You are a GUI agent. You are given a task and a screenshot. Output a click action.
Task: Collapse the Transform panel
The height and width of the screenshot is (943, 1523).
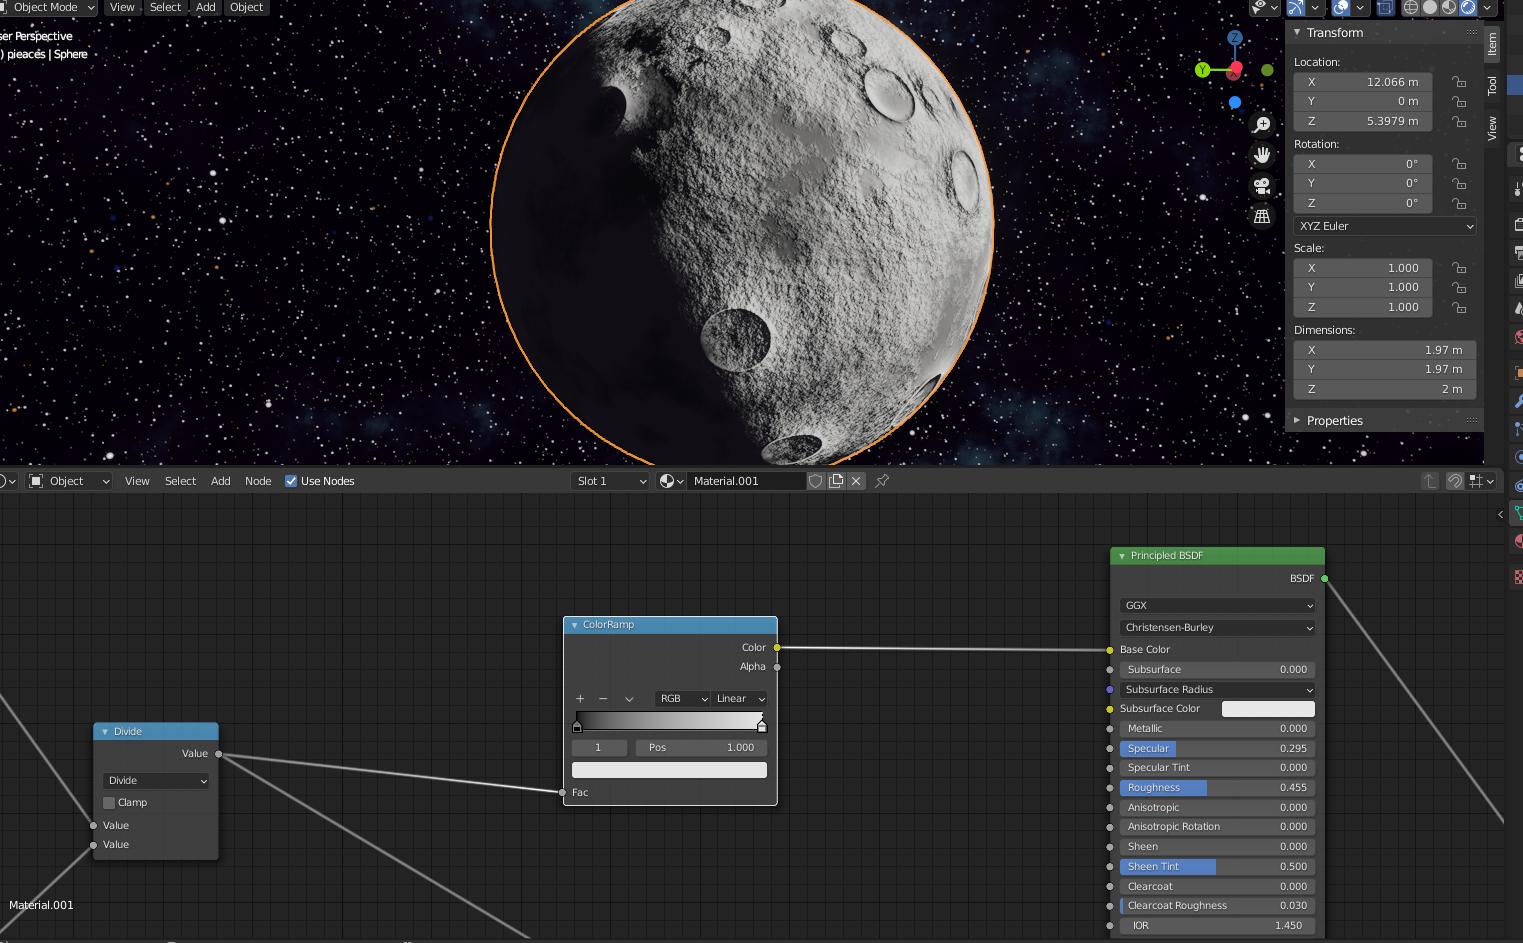click(1297, 33)
